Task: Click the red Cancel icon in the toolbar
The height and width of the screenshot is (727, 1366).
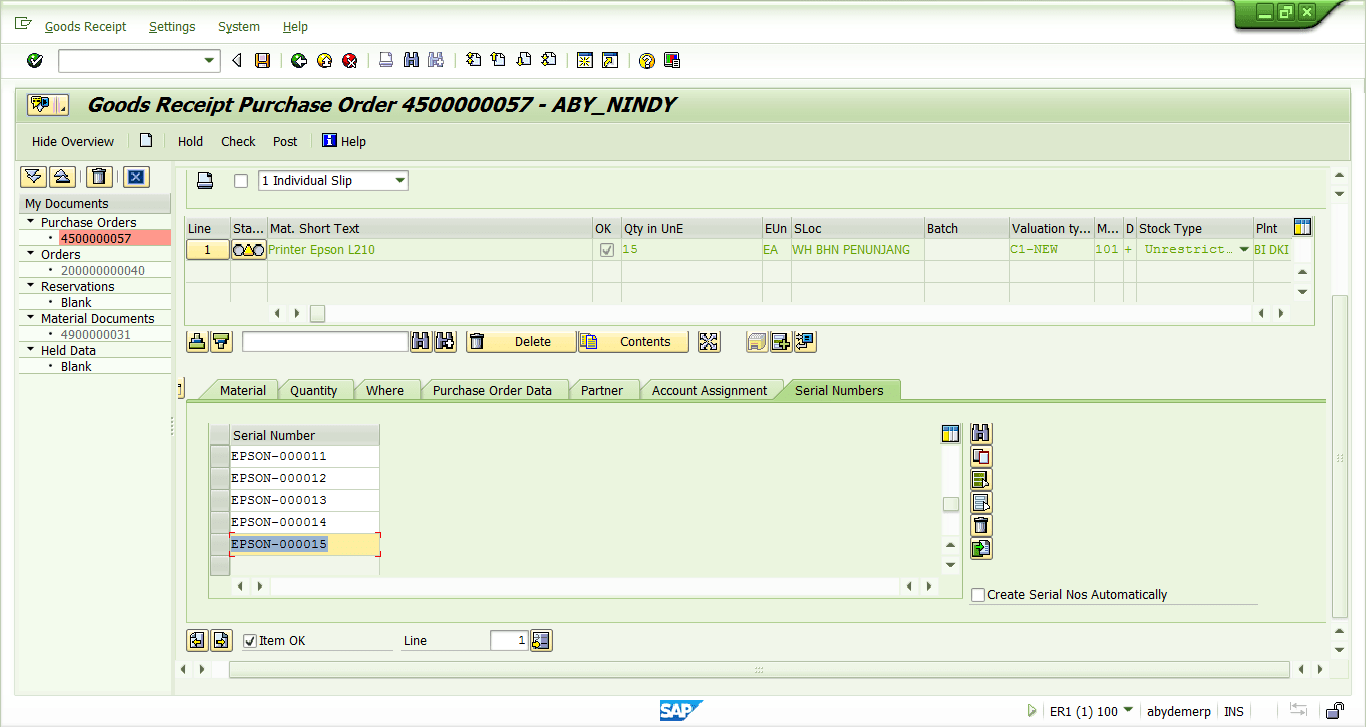Action: (350, 61)
